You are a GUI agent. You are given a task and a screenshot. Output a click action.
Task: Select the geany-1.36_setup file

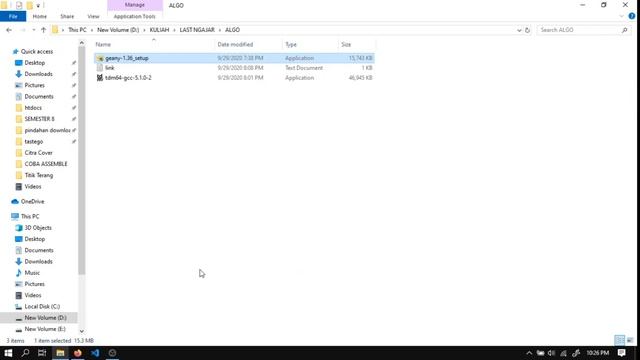[x=234, y=58]
